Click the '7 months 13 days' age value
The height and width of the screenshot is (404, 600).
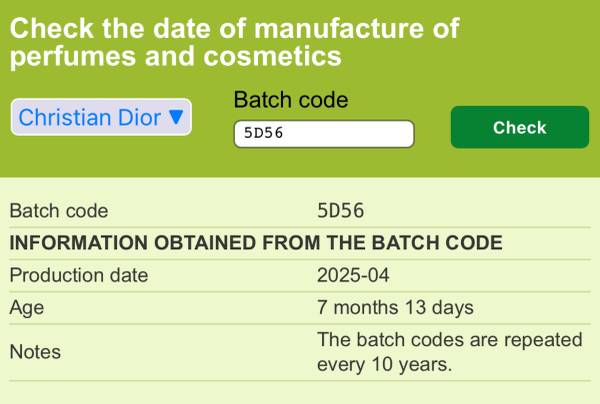(395, 308)
